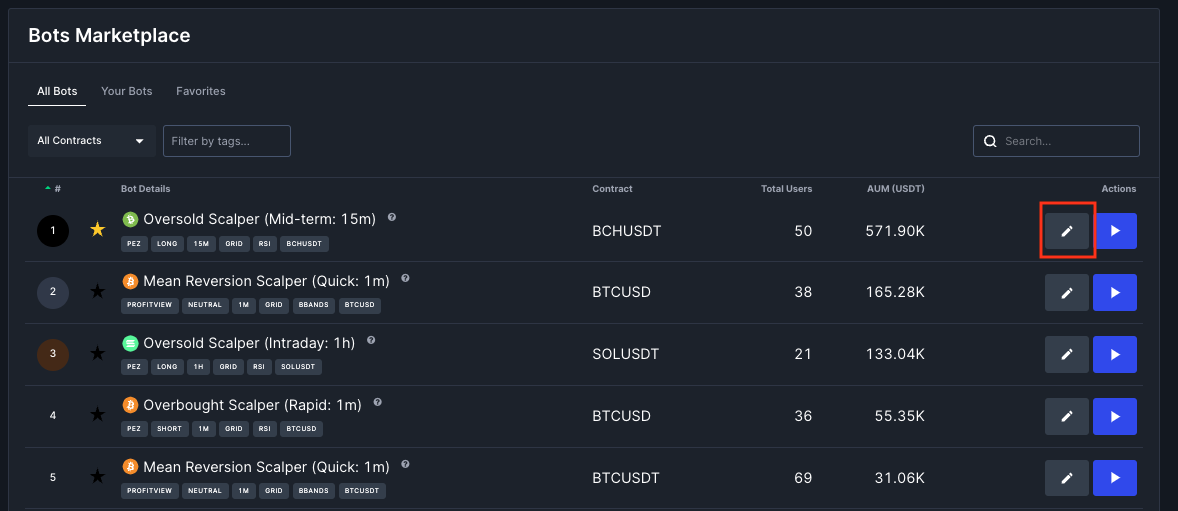Switch to the Your Bots tab

127,91
